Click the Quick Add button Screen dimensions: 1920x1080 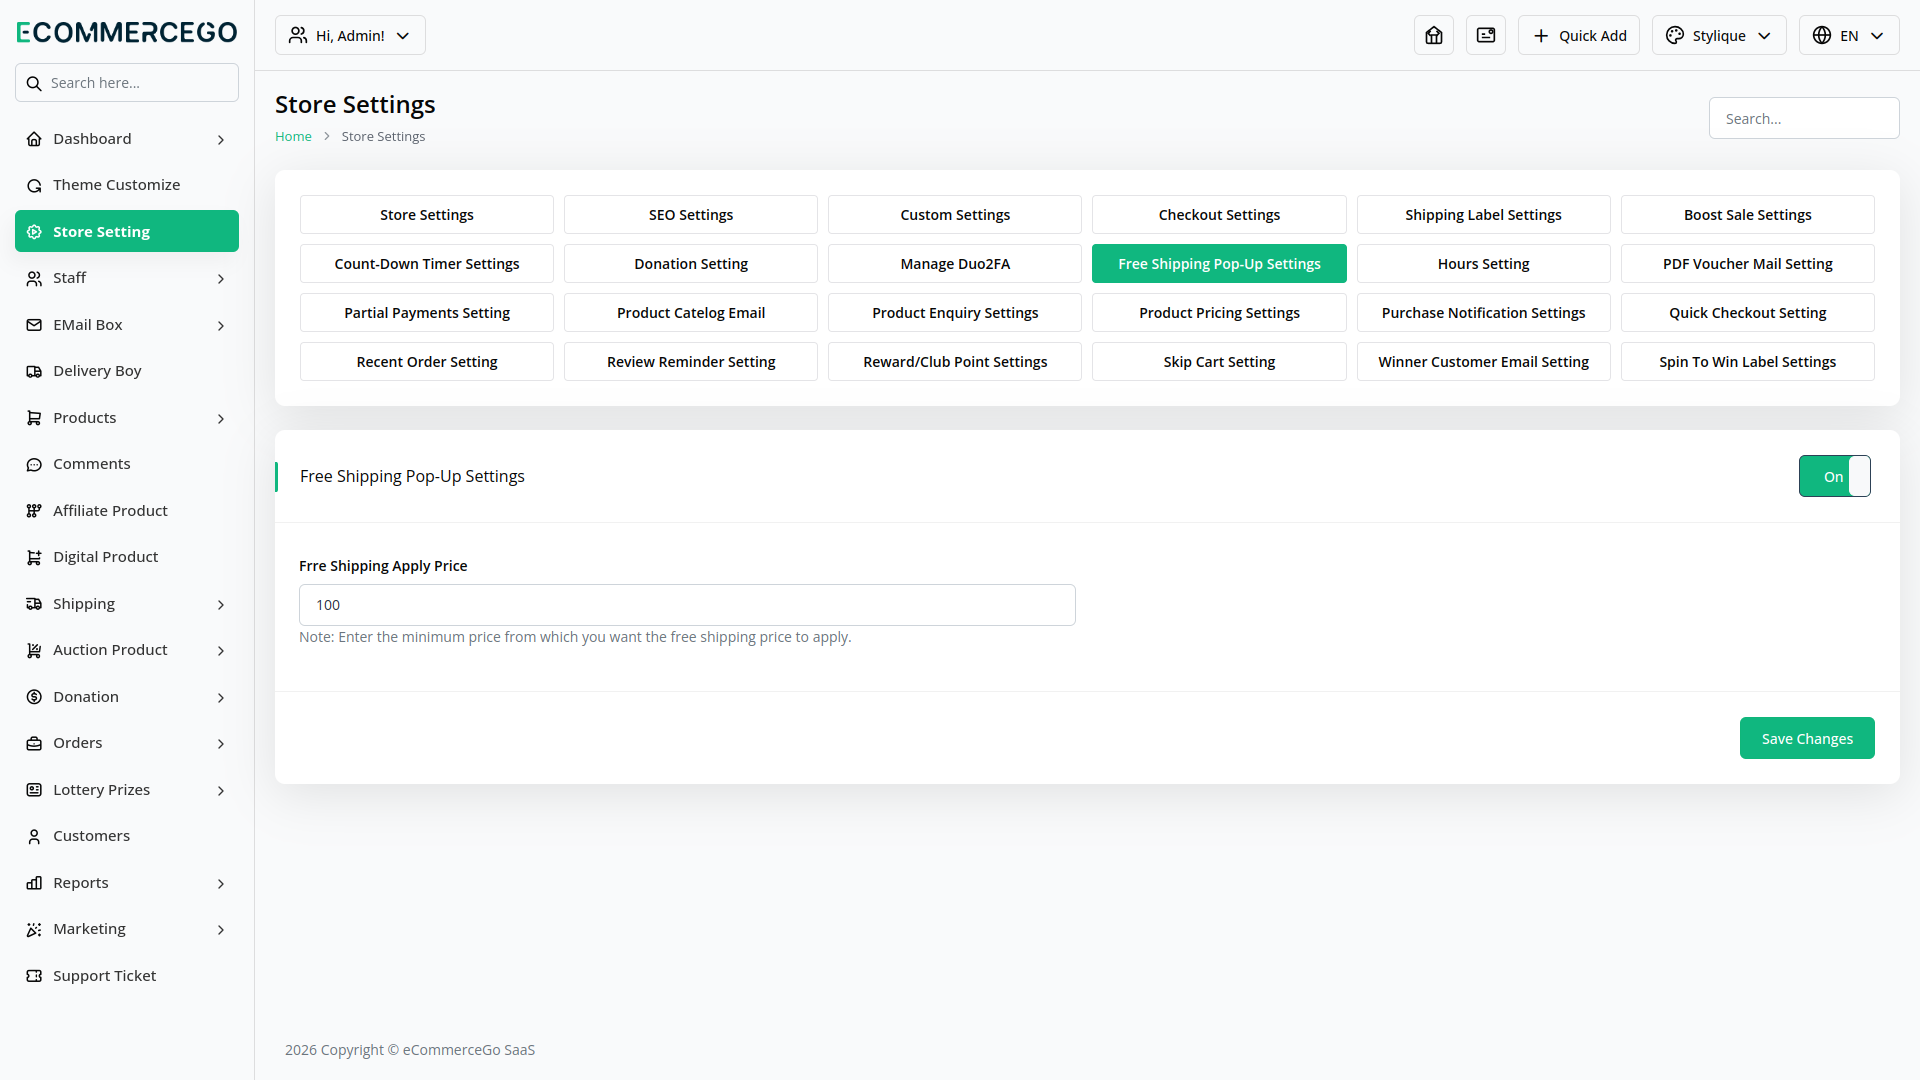(x=1579, y=35)
